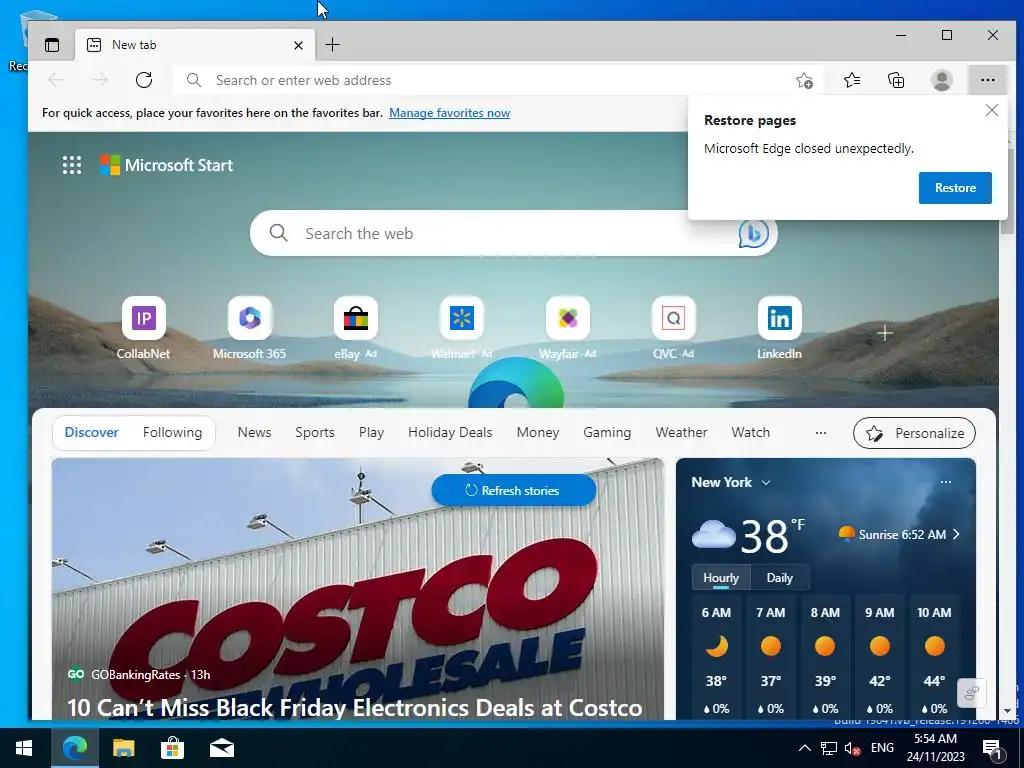
Task: Click the browser Forward arrow
Action: pyautogui.click(x=100, y=80)
